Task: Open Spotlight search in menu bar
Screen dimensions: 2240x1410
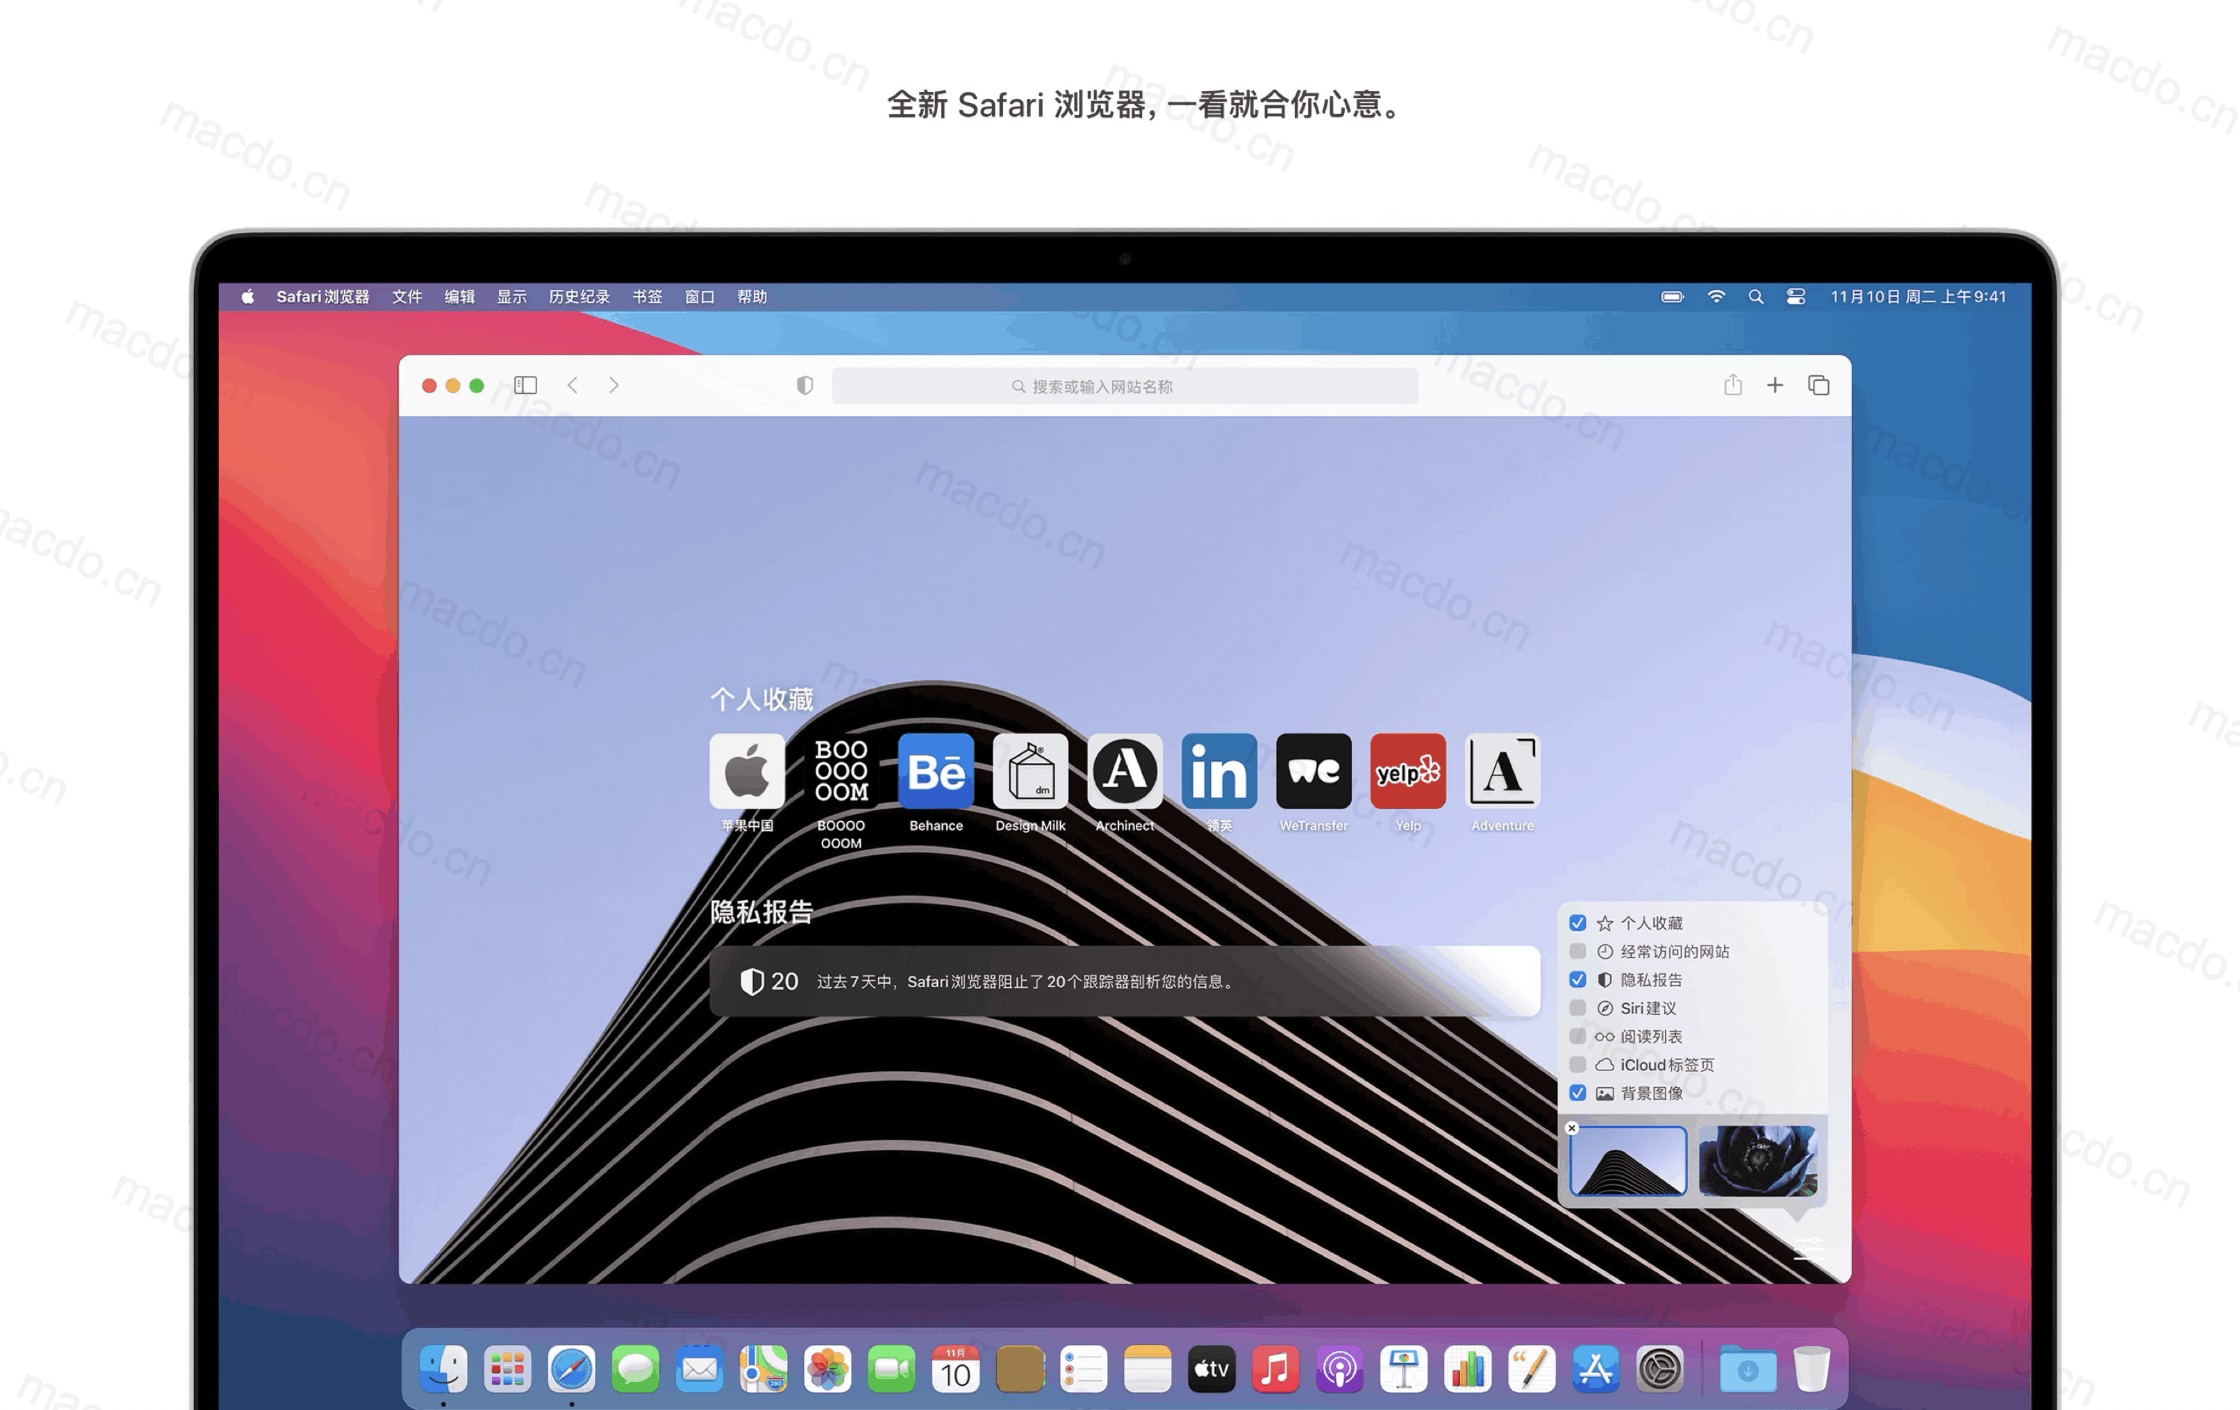Action: tap(1756, 296)
